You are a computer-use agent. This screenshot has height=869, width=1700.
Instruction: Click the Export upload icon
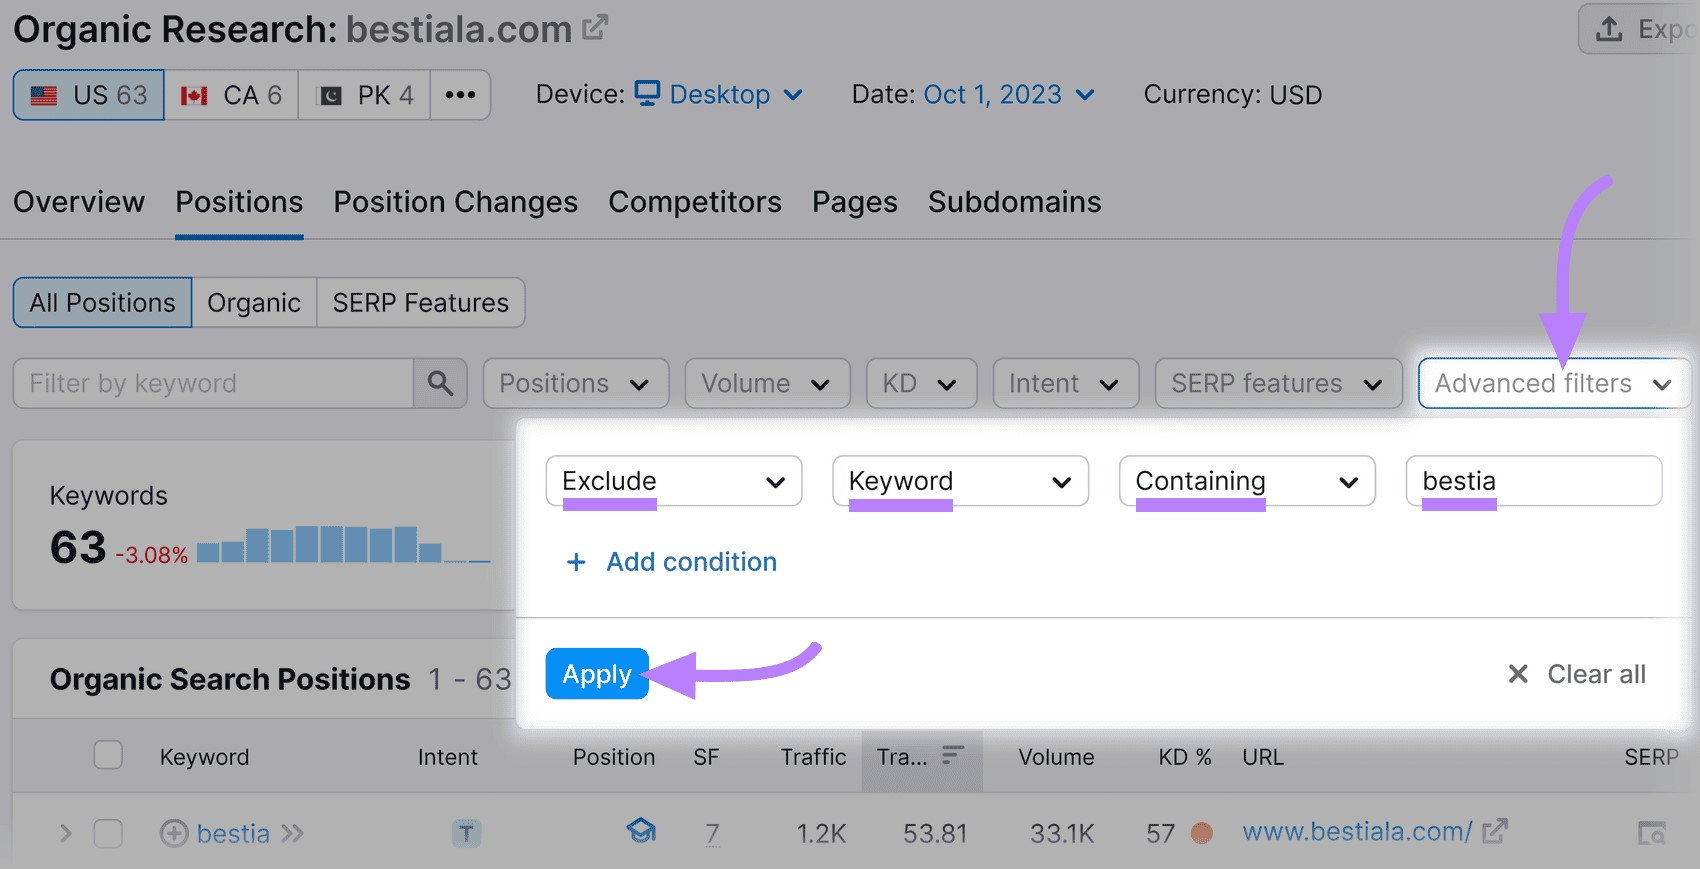coord(1609,29)
